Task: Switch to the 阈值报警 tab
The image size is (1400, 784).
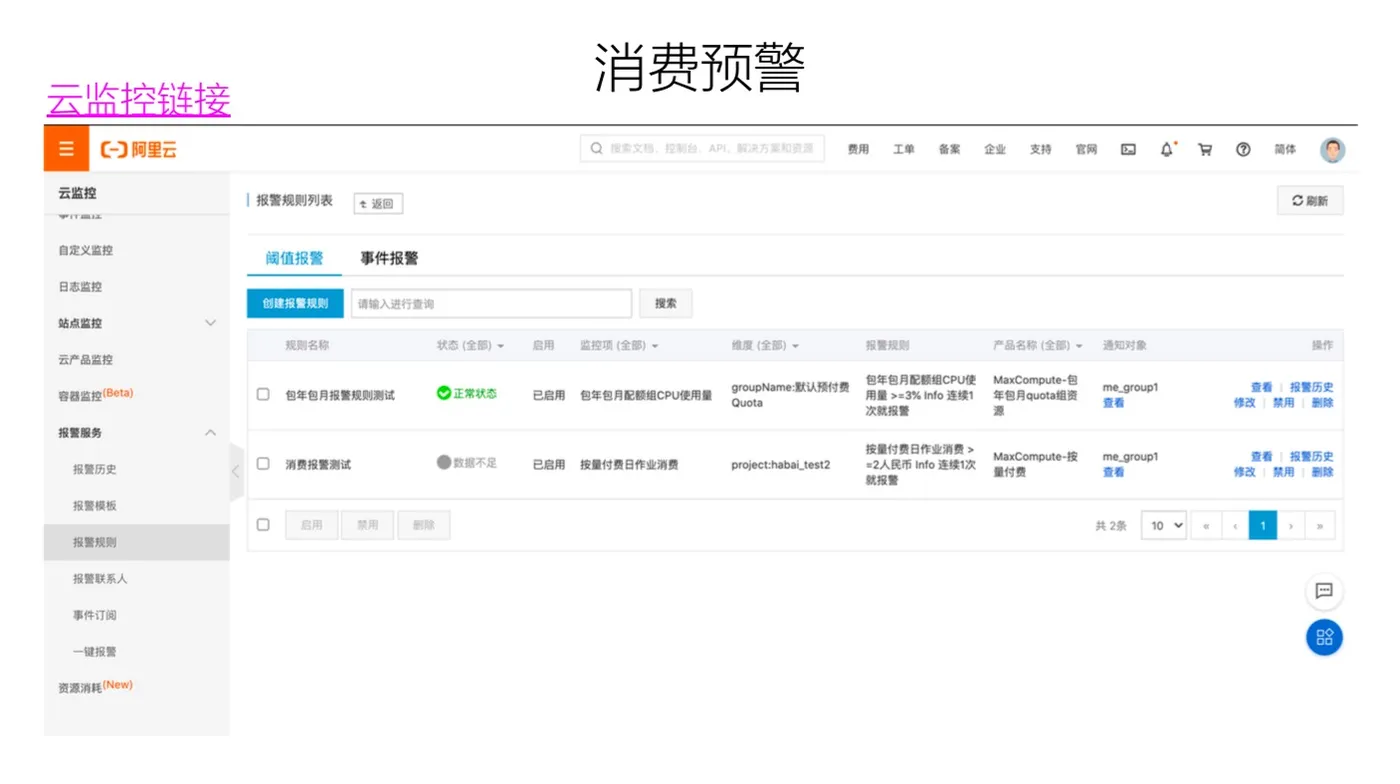Action: tap(294, 258)
